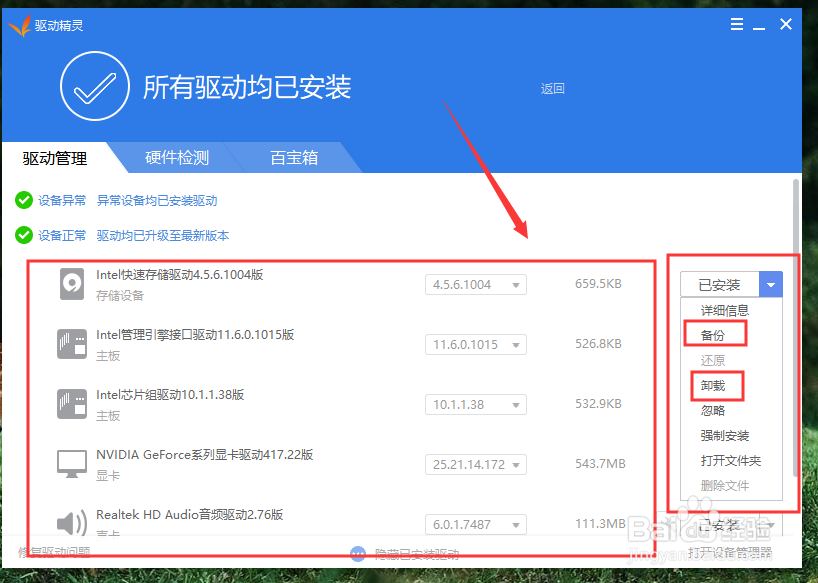Select 打开文件夹 from the dropdown menu
The width and height of the screenshot is (818, 583).
click(730, 460)
